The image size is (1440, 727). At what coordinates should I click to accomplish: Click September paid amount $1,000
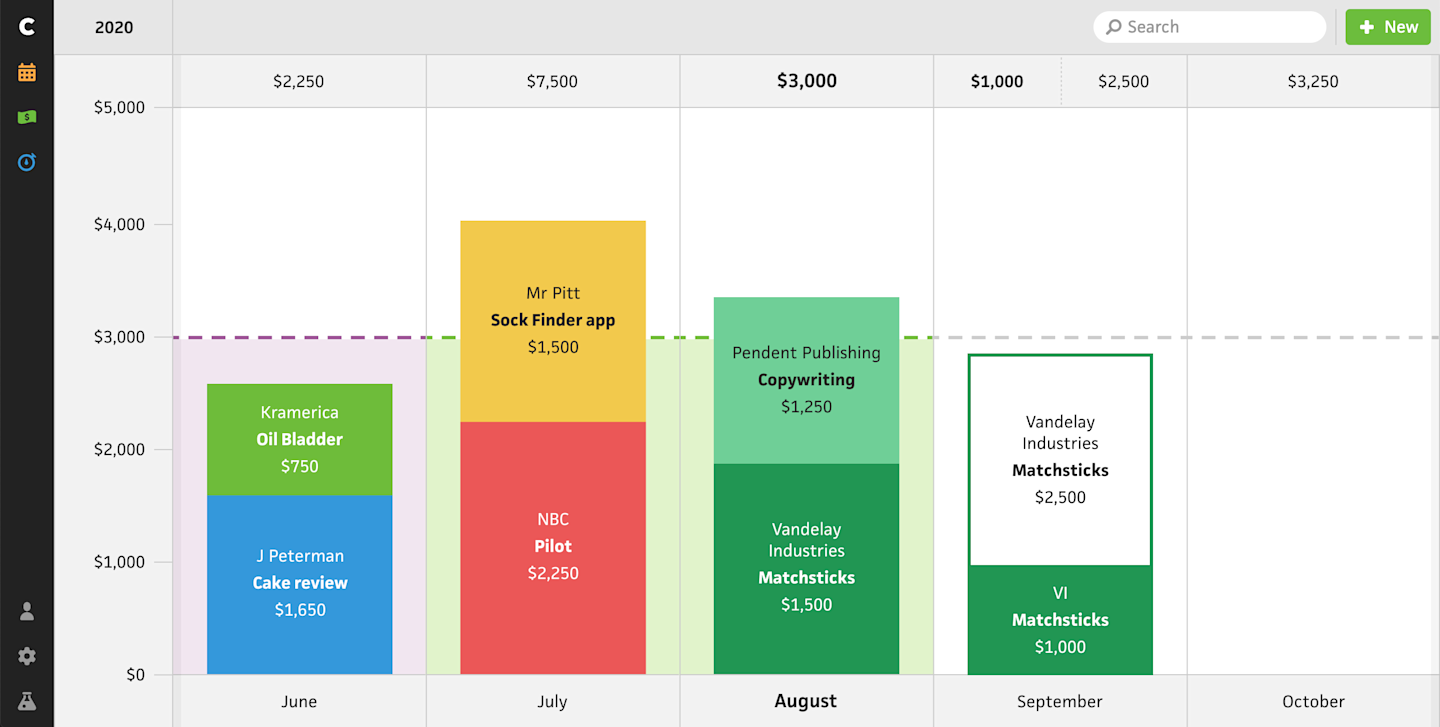[x=997, y=81]
